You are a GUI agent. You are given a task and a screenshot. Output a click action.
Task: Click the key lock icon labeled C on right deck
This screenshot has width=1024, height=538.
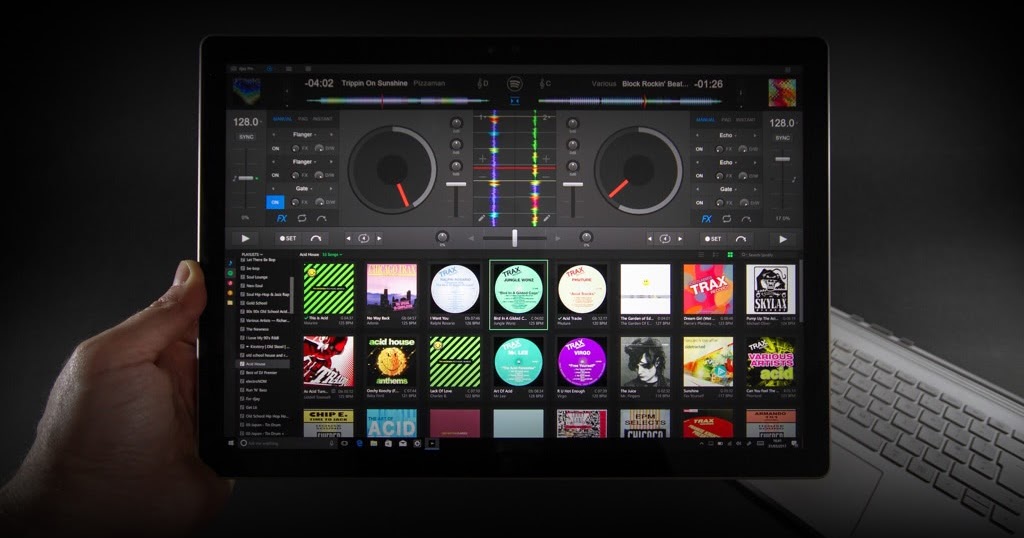click(545, 84)
